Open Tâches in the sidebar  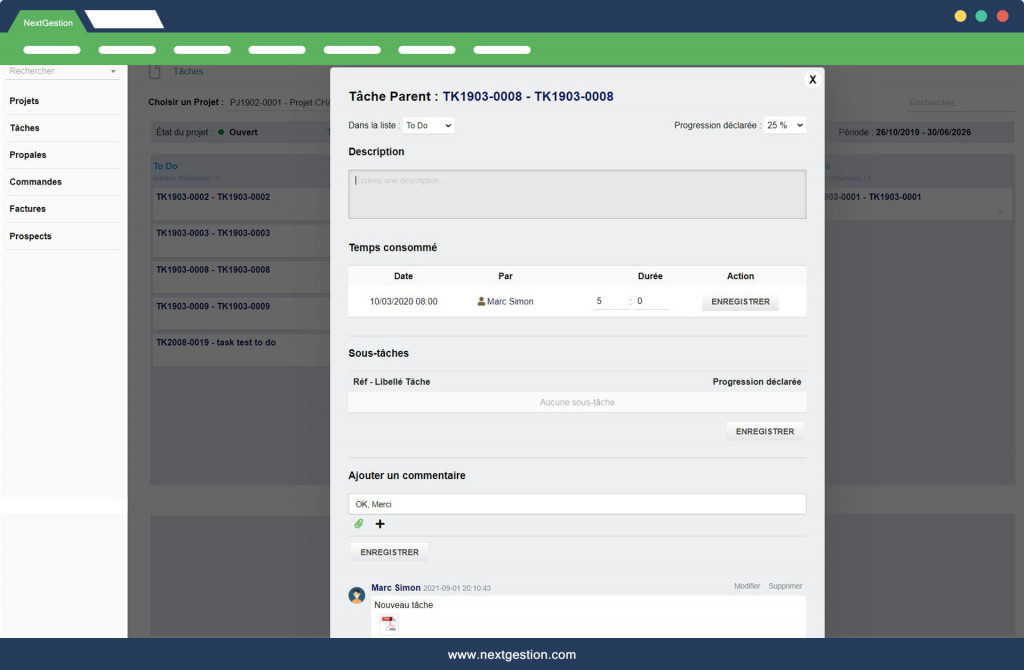[x=25, y=128]
